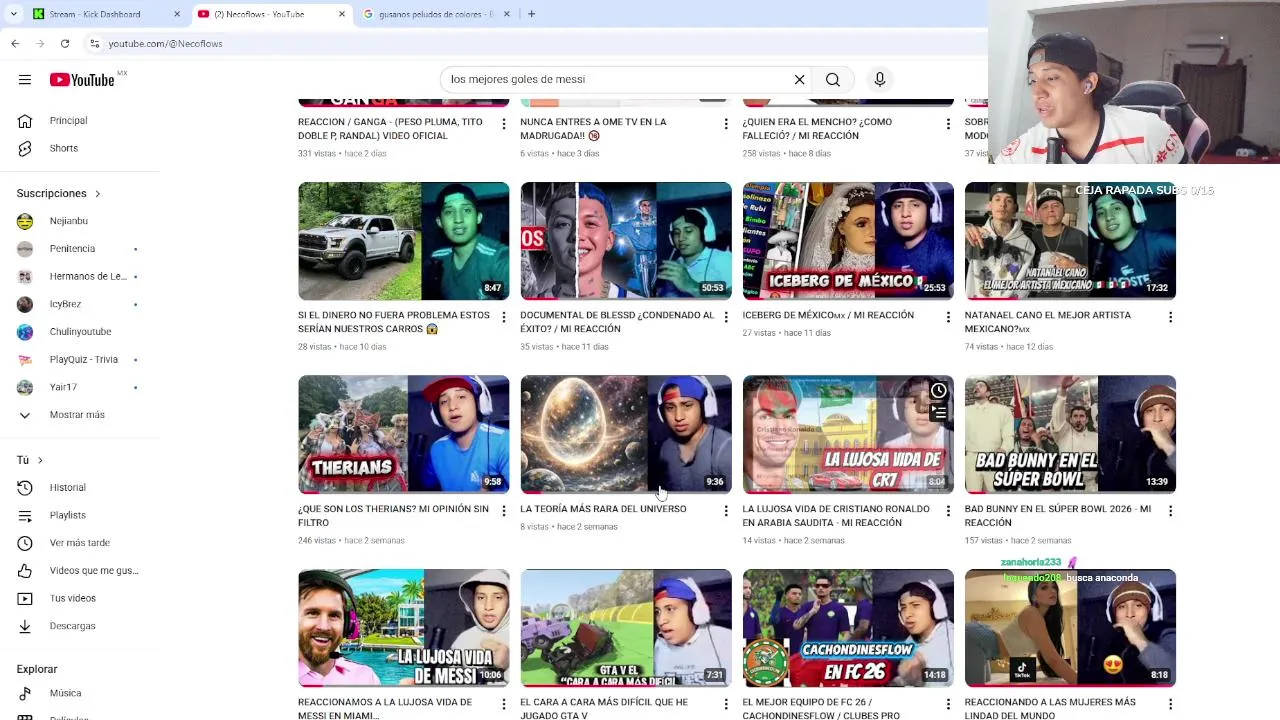
Task: Open the browser tab list dropdown
Action: click(x=13, y=14)
